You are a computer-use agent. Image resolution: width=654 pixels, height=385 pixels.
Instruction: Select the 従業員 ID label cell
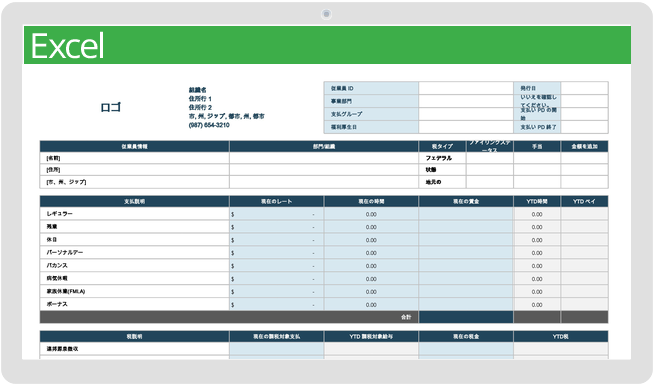(371, 88)
